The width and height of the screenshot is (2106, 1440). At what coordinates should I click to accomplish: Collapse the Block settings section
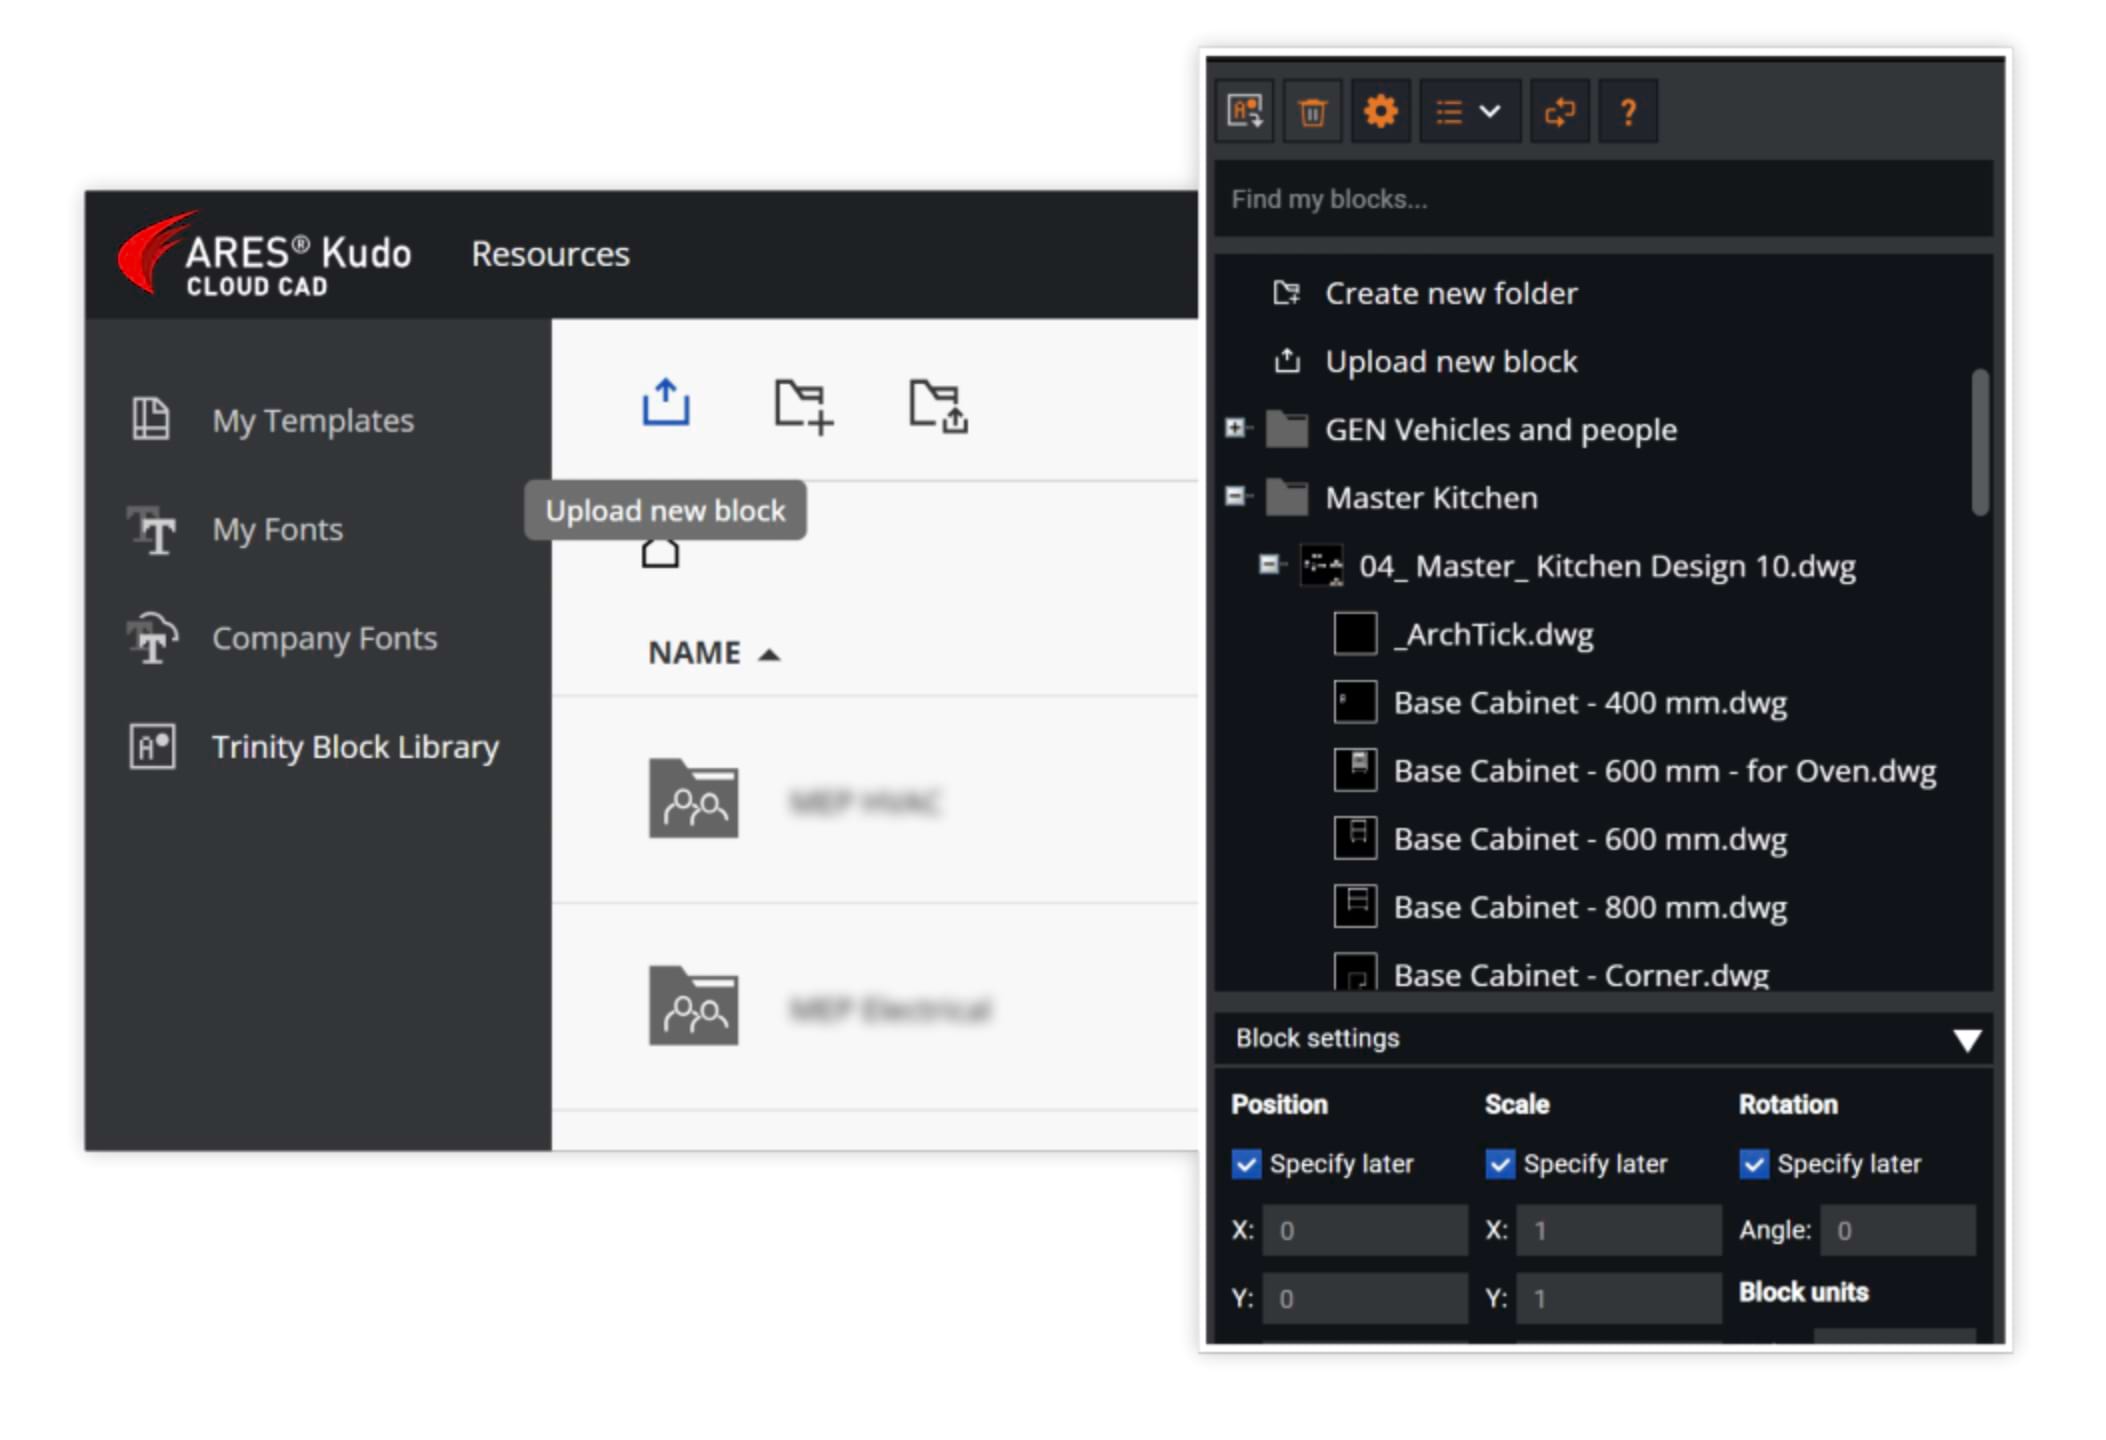coord(1966,1040)
